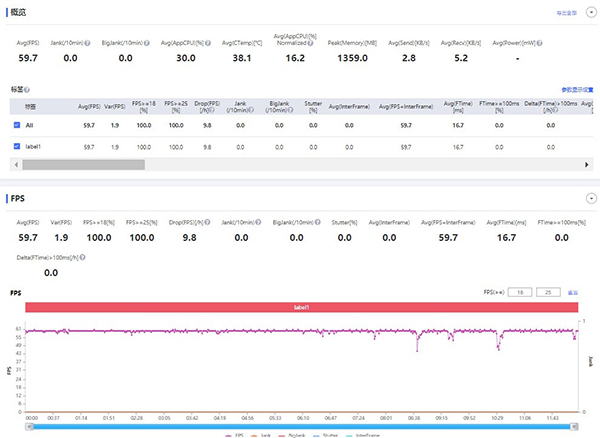This screenshot has height=438, width=600.
Task: Uncheck the All row checkbox
Action: tap(17, 125)
